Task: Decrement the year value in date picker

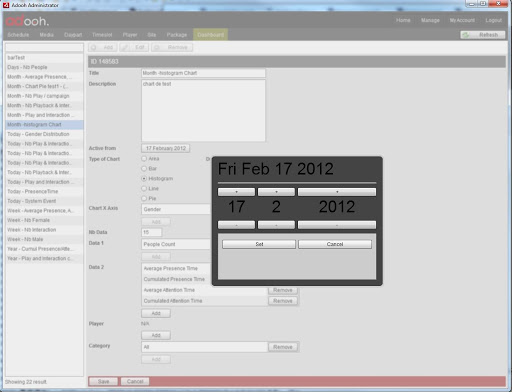Action: [x=337, y=225]
